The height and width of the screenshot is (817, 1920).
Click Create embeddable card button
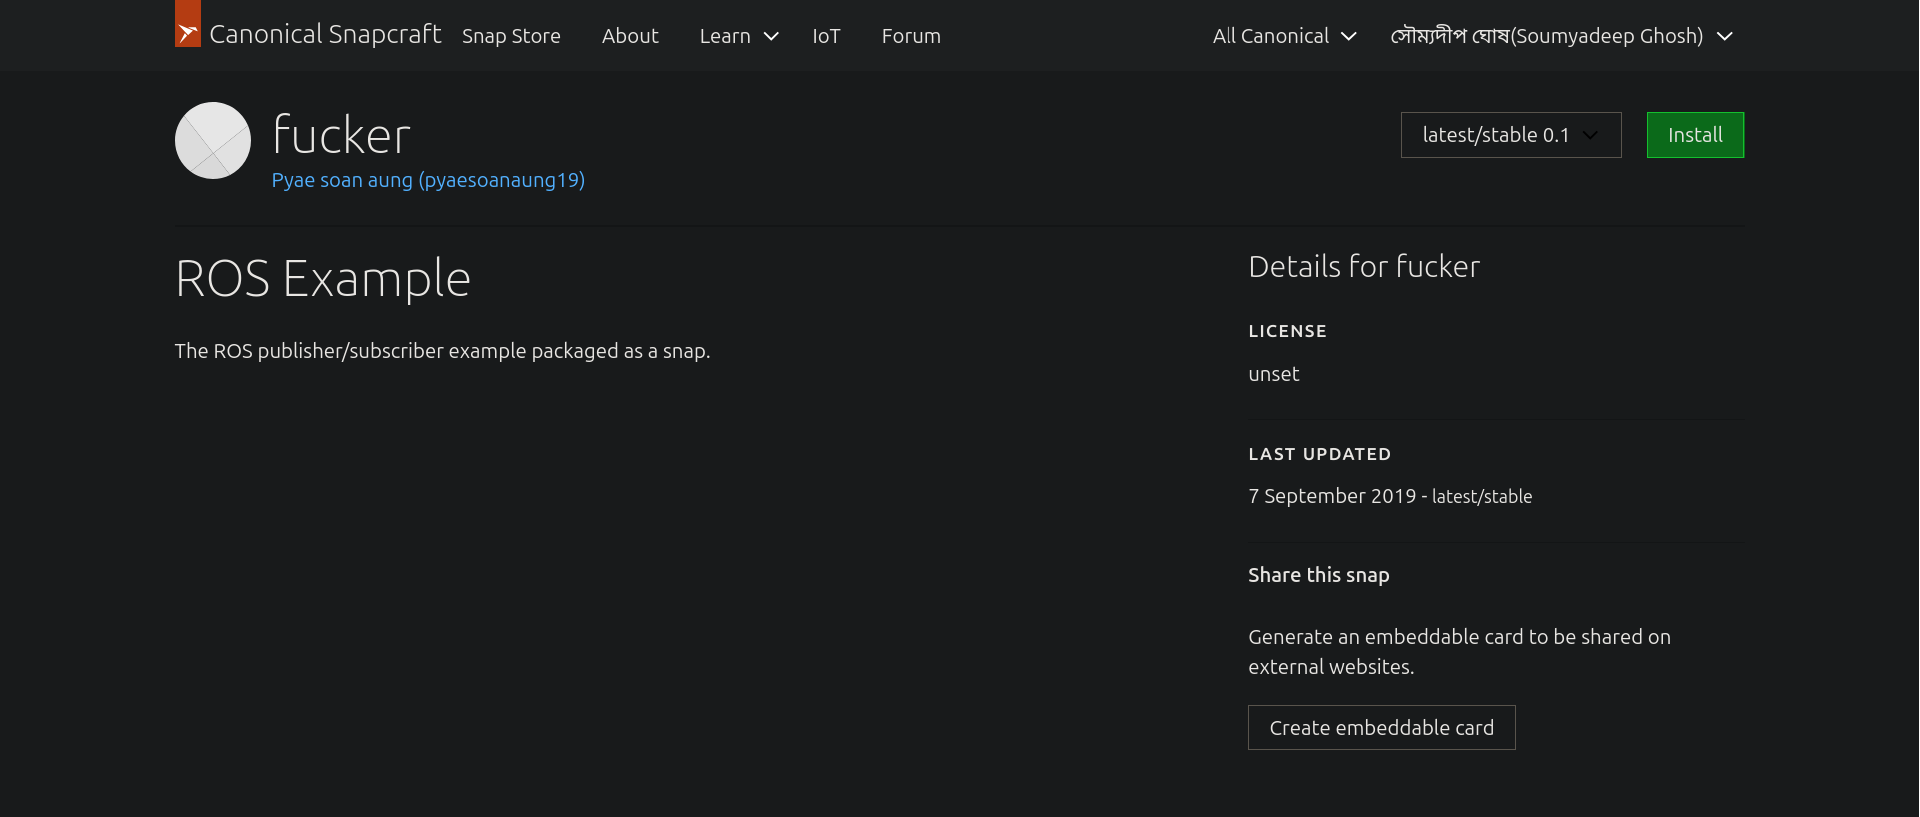click(1381, 728)
